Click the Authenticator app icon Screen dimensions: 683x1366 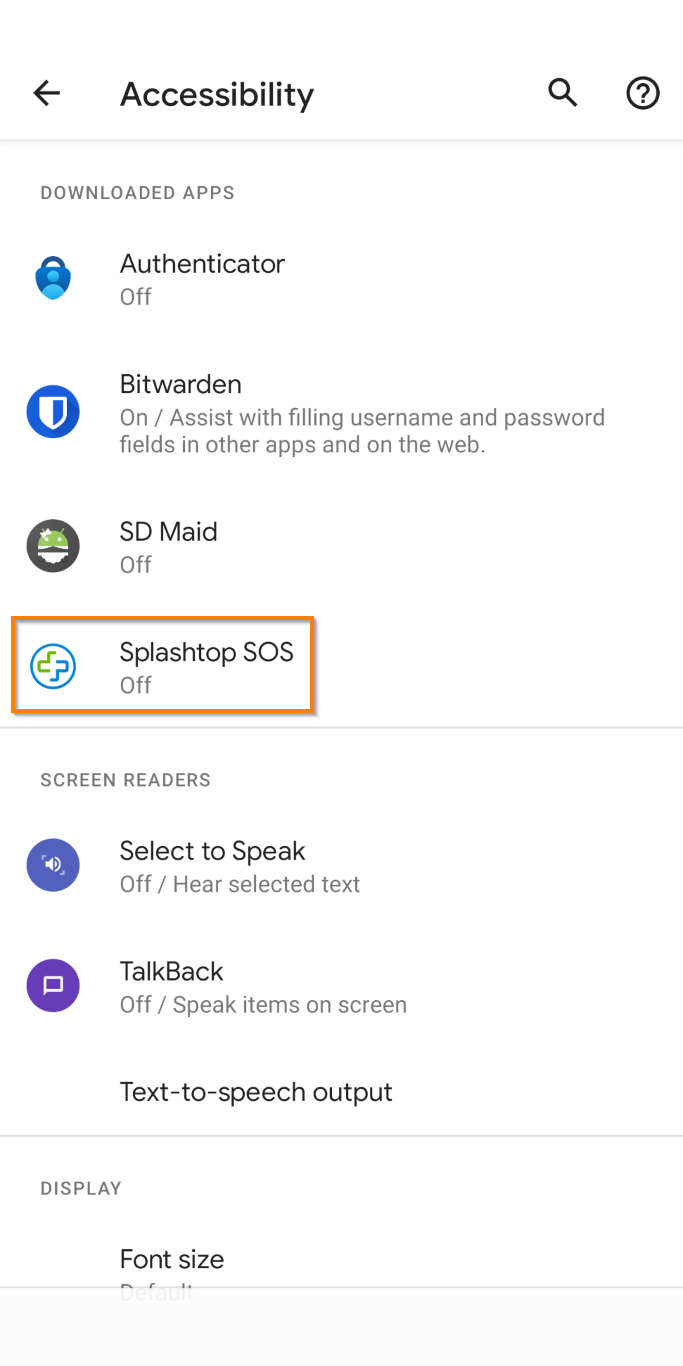[52, 278]
